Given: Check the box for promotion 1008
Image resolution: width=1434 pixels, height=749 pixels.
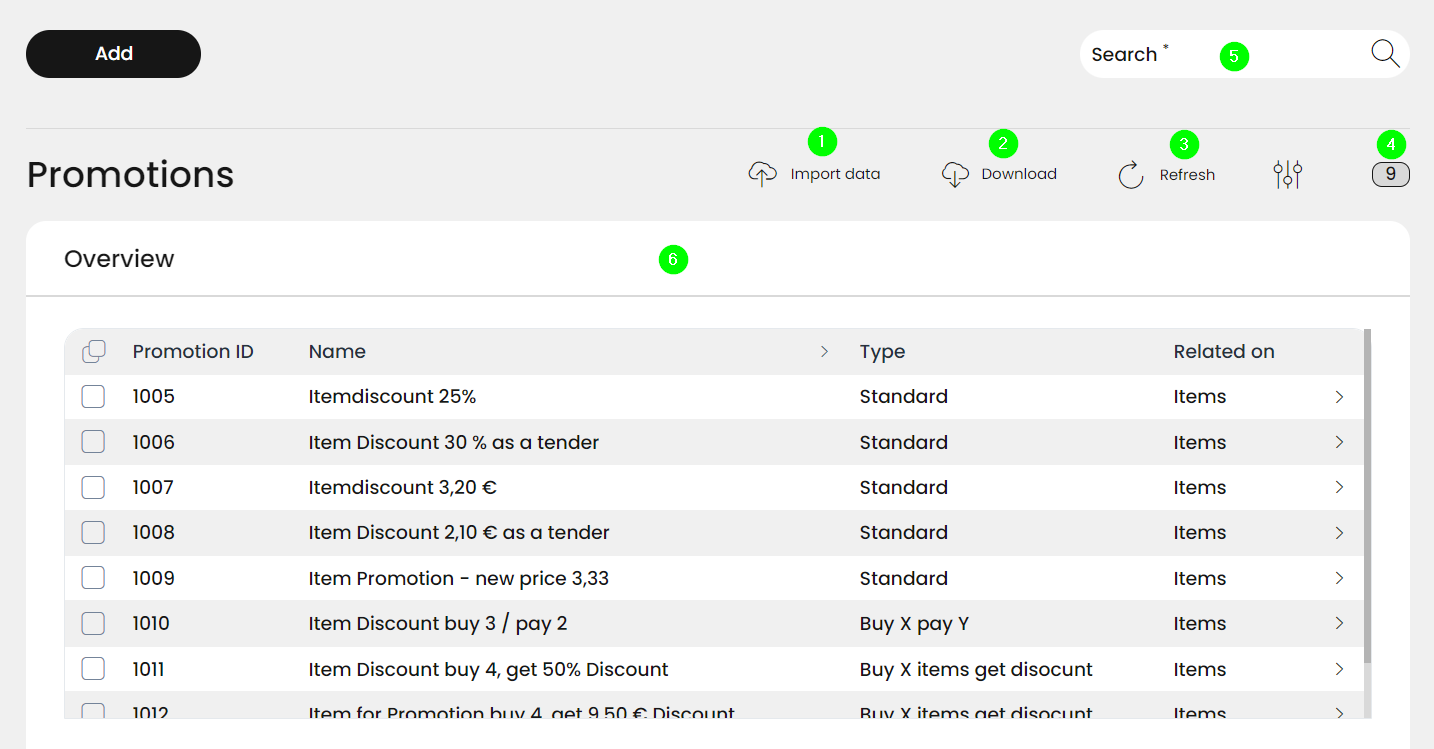Looking at the screenshot, I should tap(93, 533).
